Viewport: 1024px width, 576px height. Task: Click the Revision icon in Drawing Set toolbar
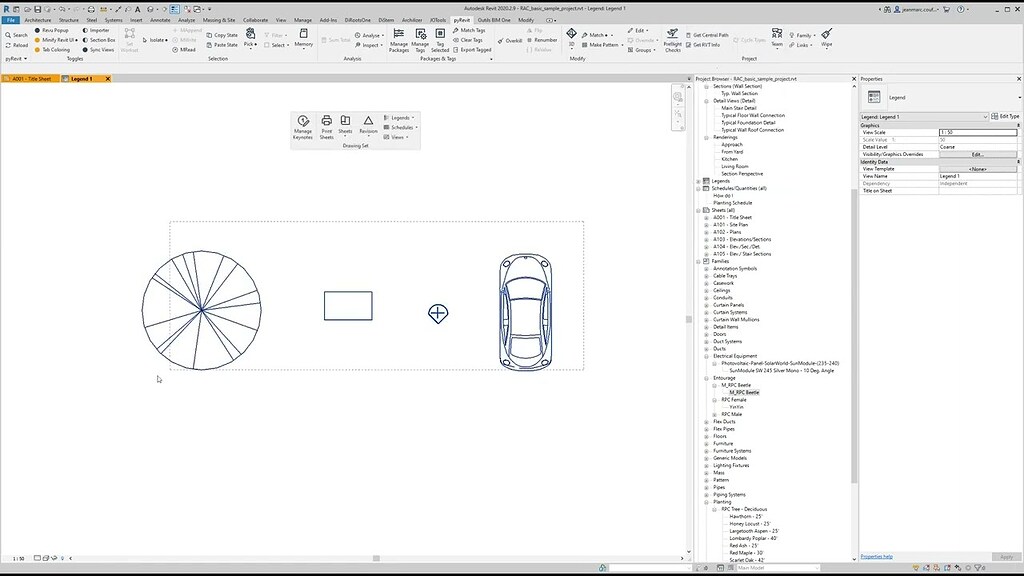click(368, 122)
